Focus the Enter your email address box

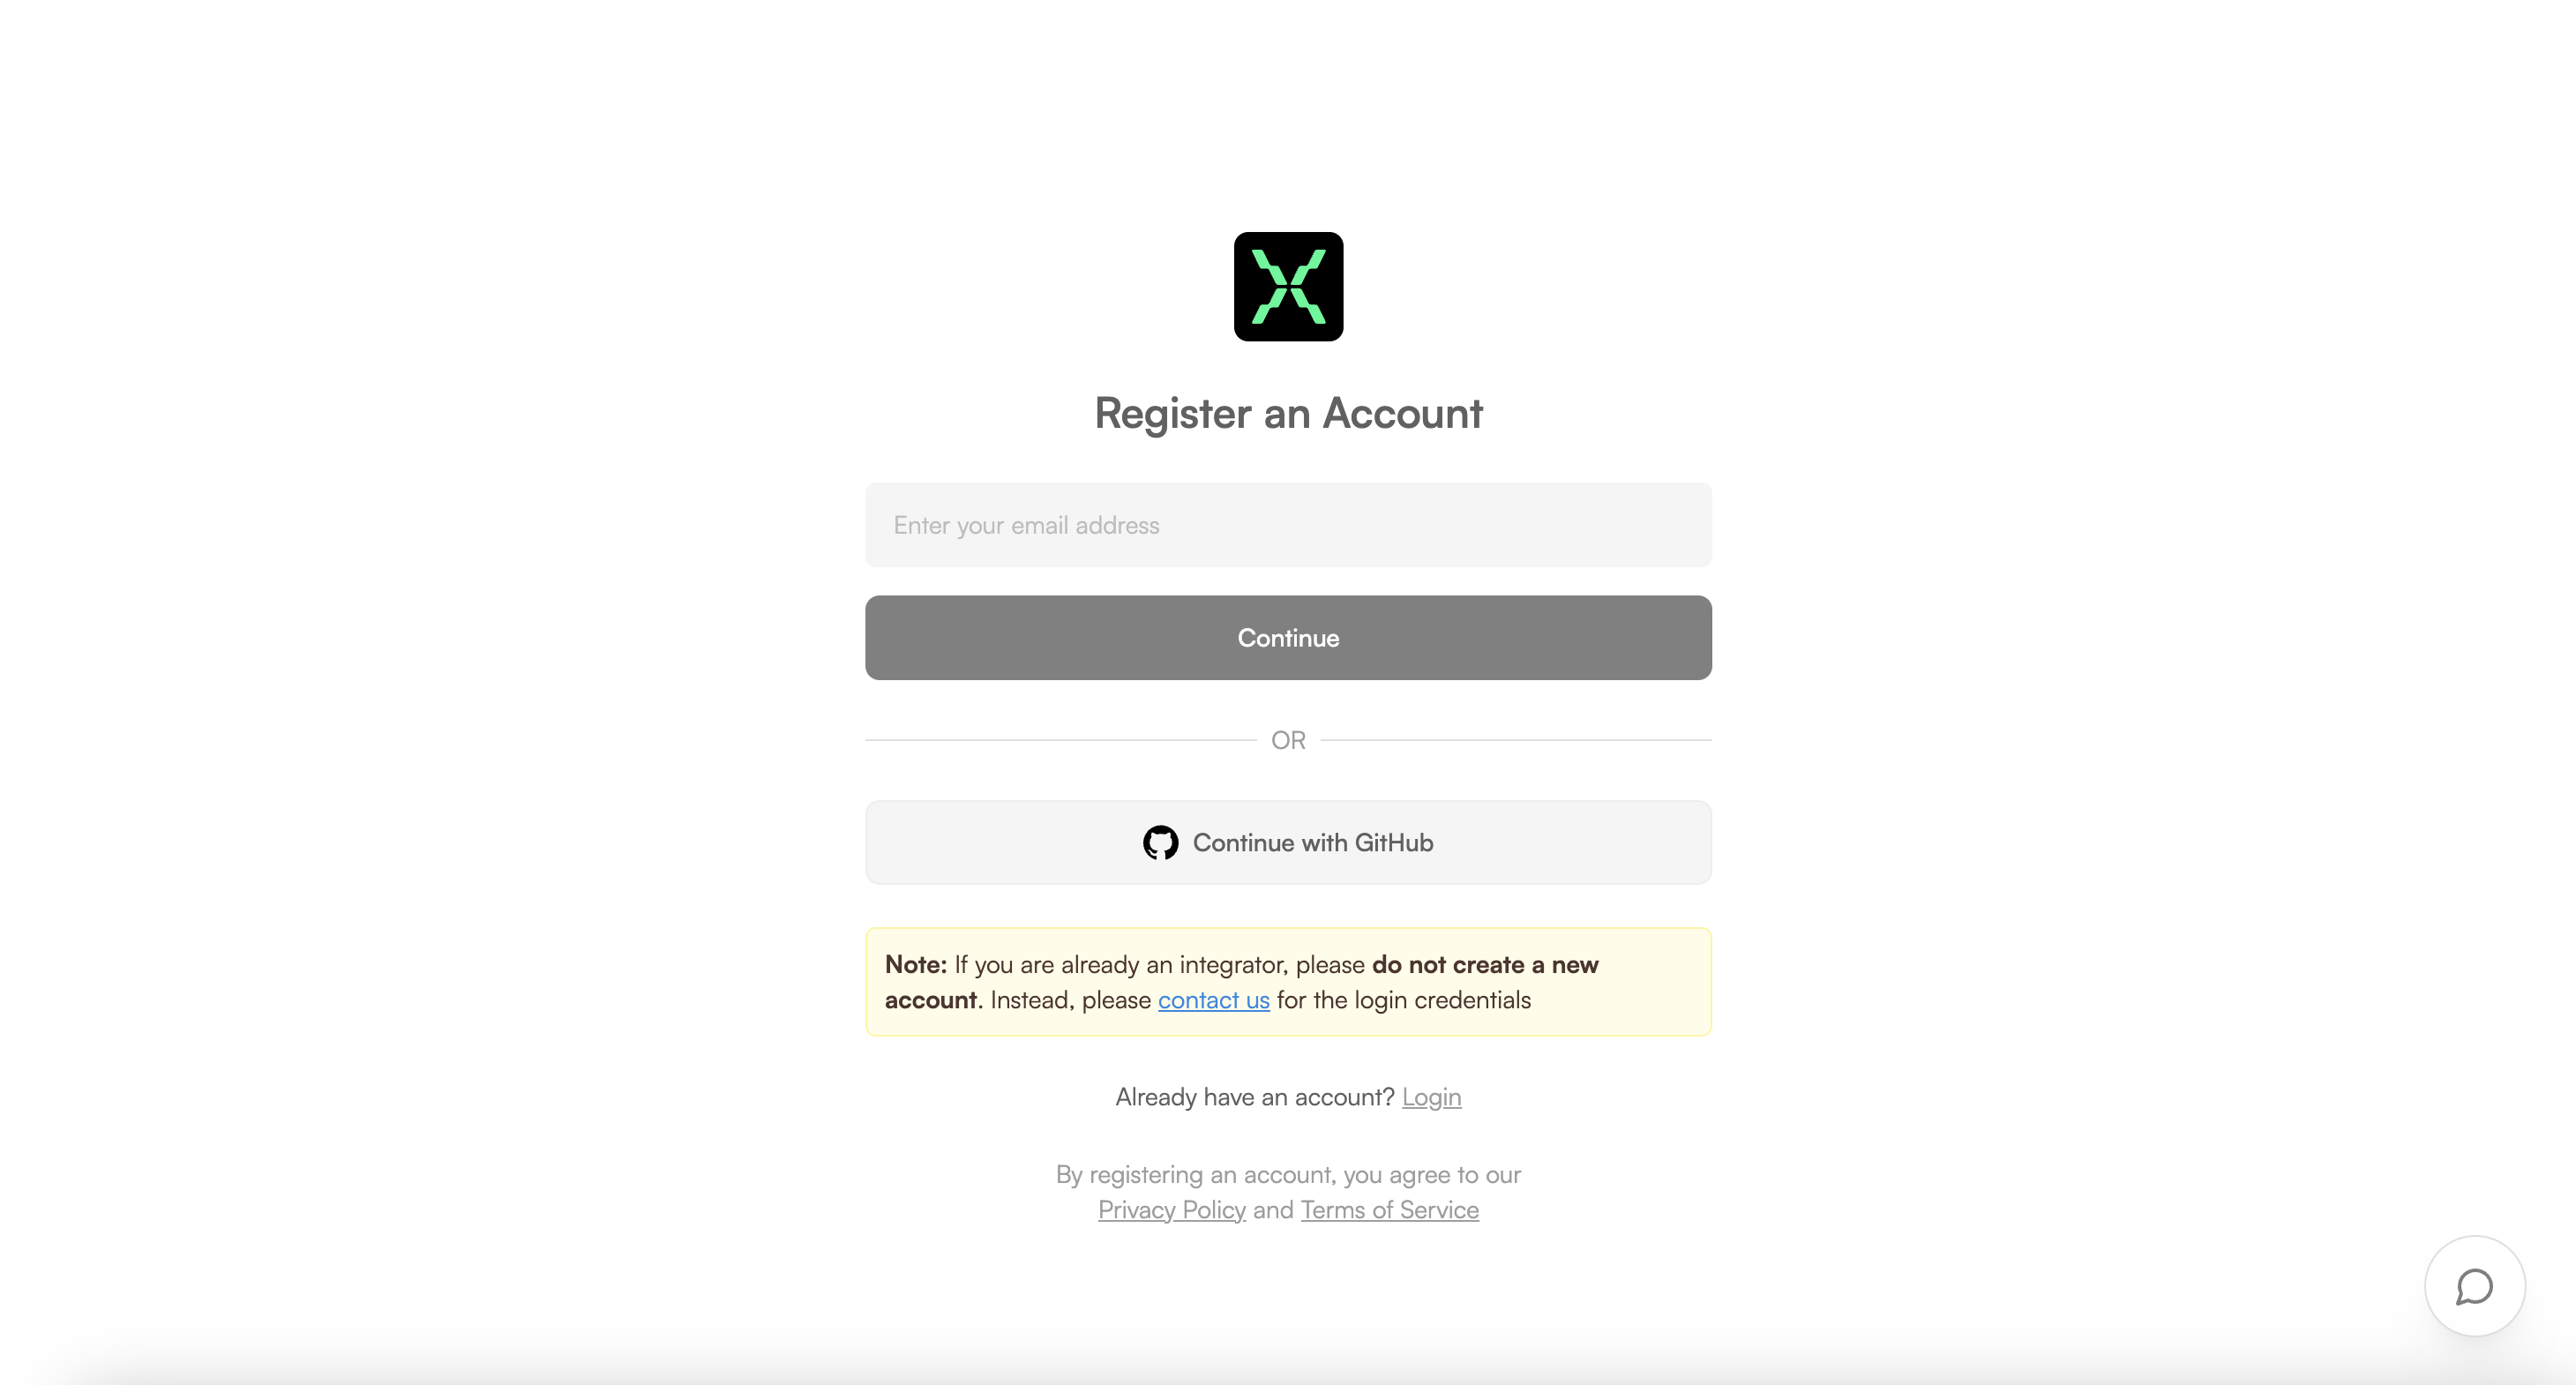click(x=1288, y=524)
